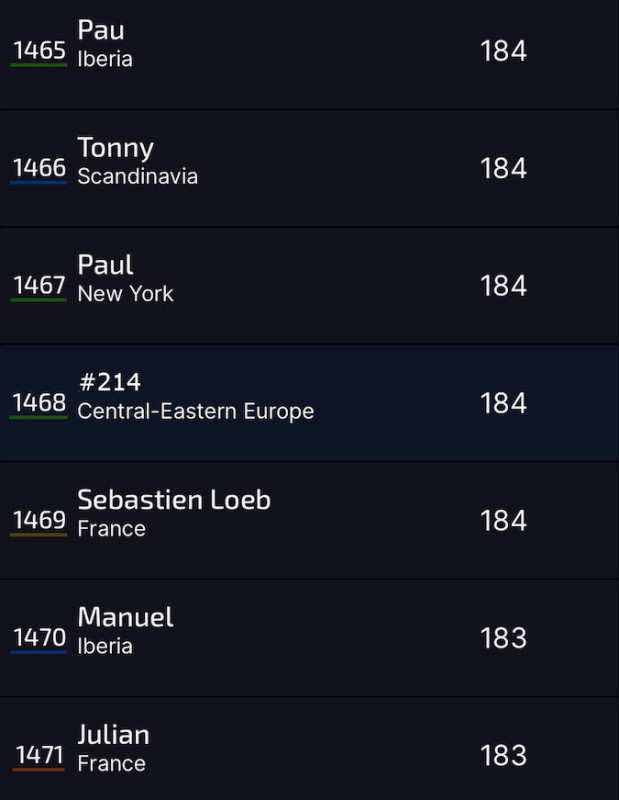
Task: Open Pau's leaderboard entry
Action: [x=309, y=51]
